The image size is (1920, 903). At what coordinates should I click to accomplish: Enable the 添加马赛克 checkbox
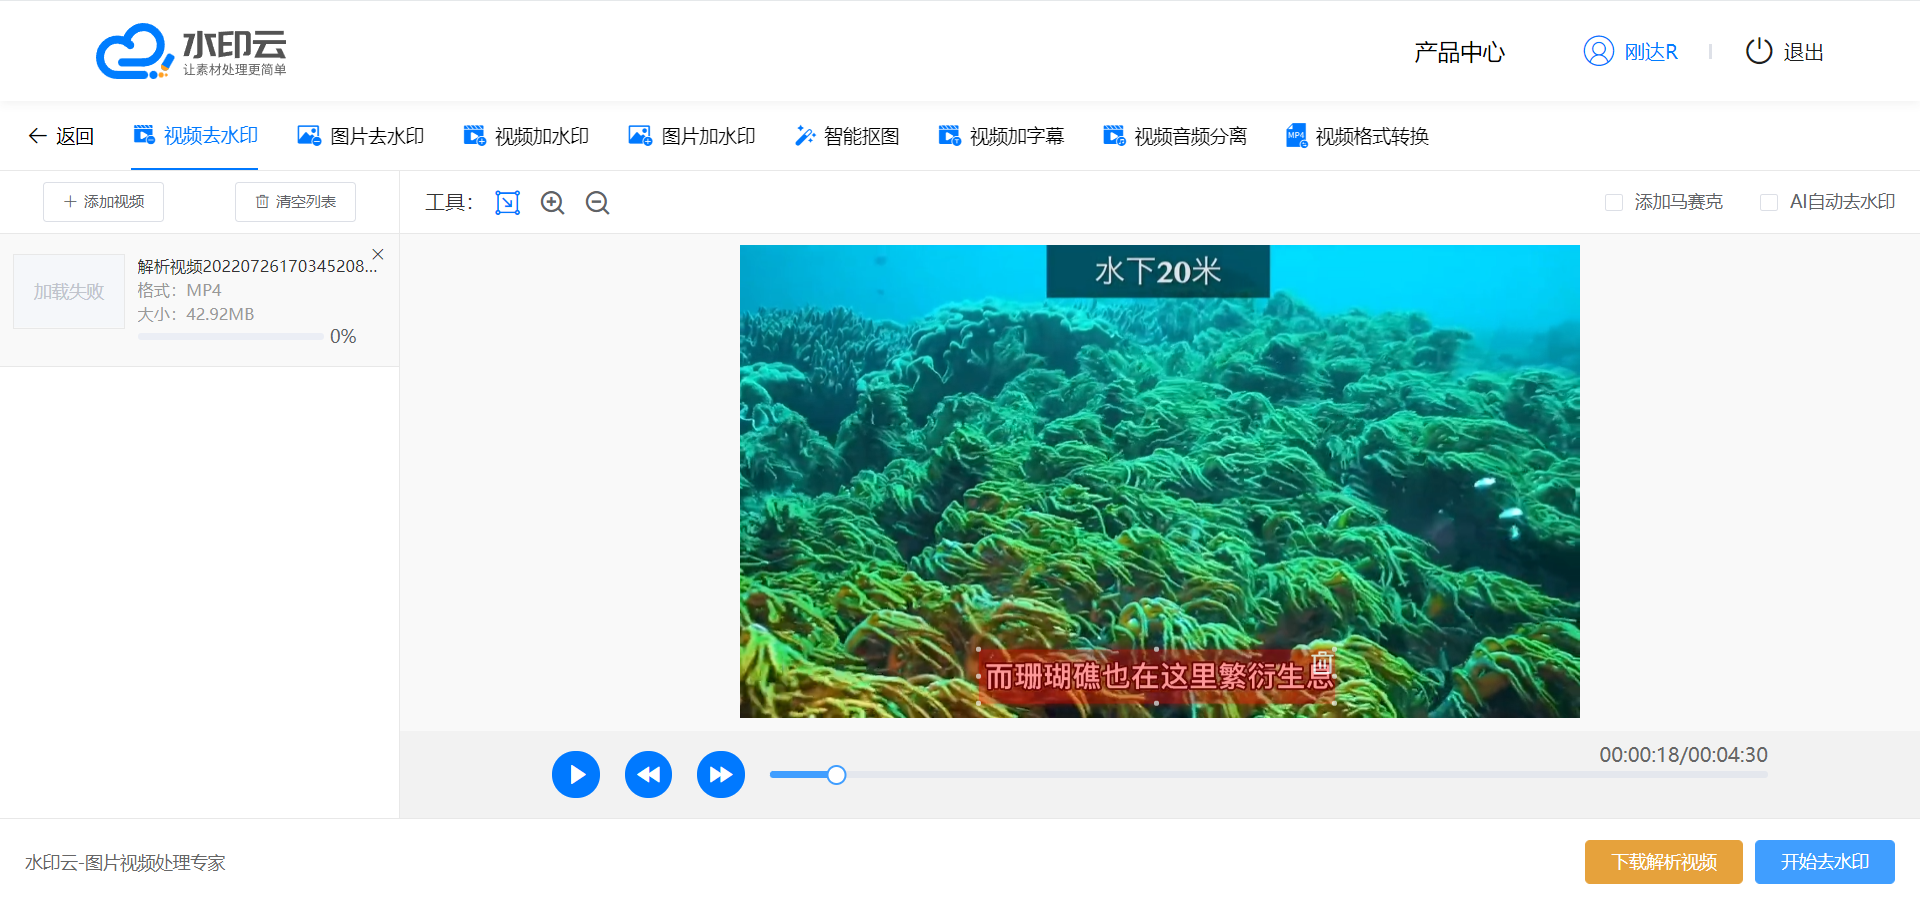coord(1613,203)
